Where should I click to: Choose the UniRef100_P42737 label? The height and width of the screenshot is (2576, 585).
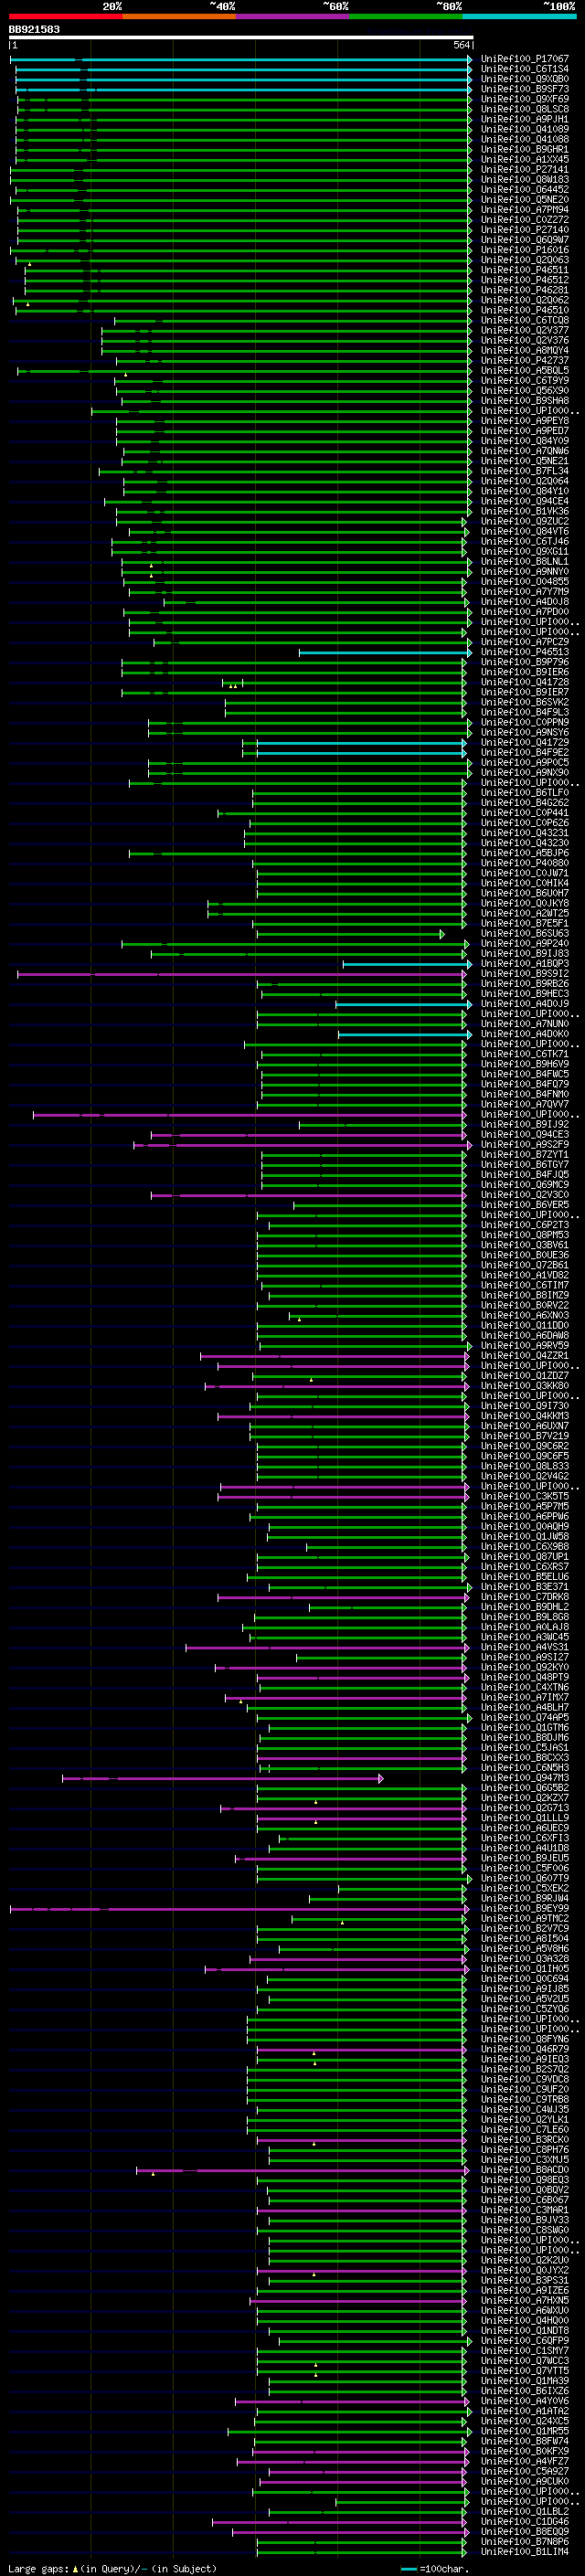(x=525, y=360)
